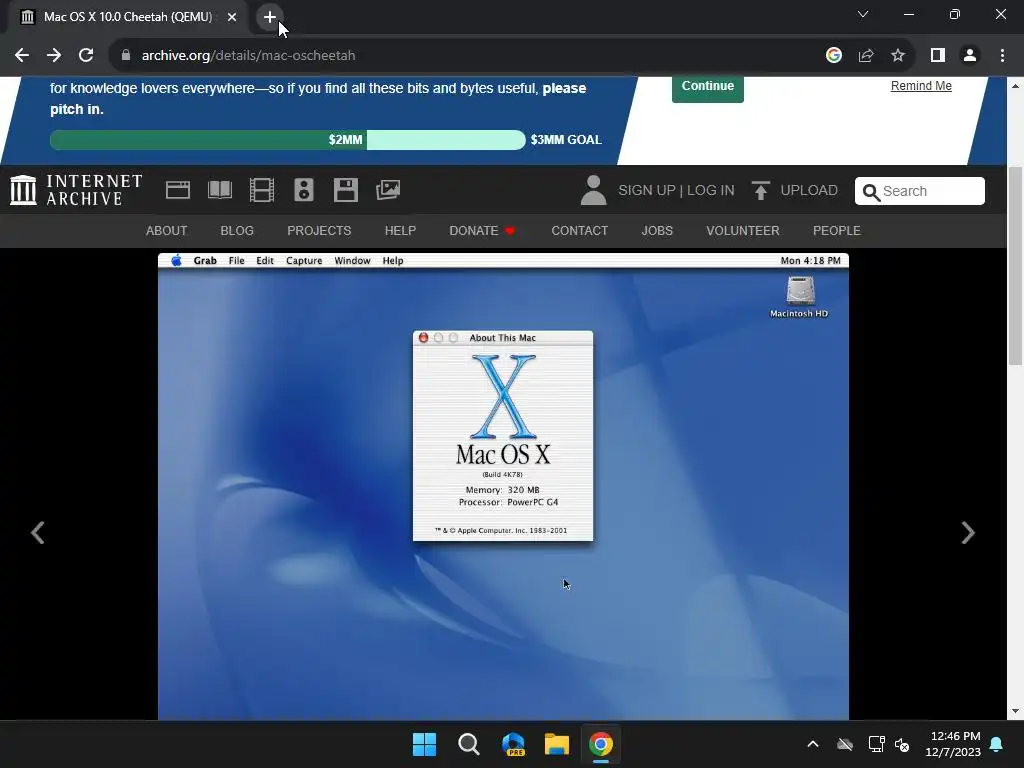The width and height of the screenshot is (1024, 768).
Task: Open the ABOUT navigation item
Action: (x=167, y=231)
